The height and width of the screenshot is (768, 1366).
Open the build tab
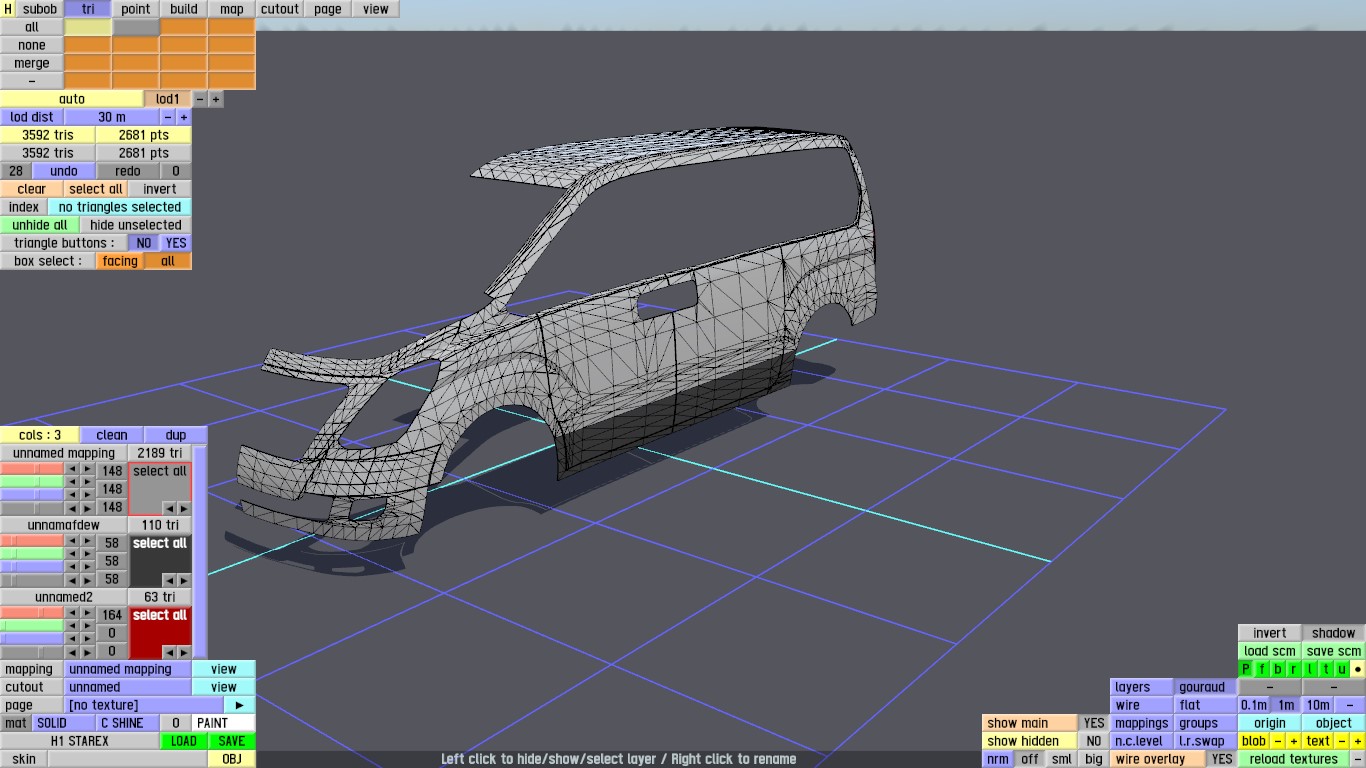tap(184, 9)
